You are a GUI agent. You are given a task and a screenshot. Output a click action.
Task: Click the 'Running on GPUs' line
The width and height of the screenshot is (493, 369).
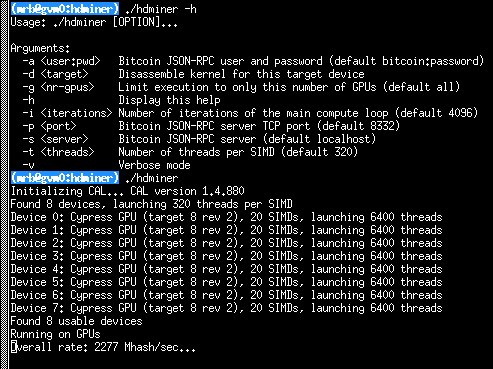[x=55, y=334]
